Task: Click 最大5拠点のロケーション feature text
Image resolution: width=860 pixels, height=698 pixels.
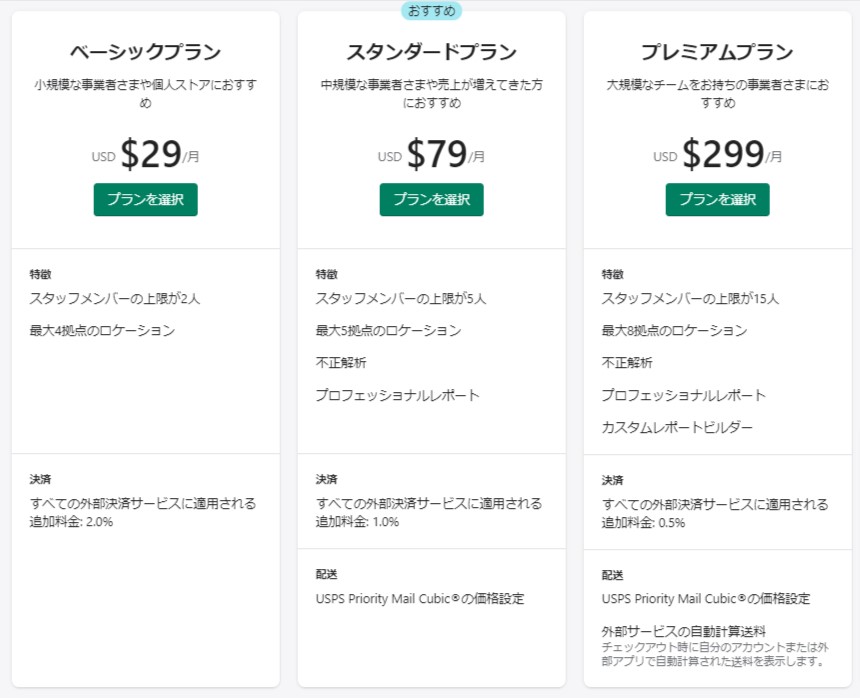Action: 388,330
